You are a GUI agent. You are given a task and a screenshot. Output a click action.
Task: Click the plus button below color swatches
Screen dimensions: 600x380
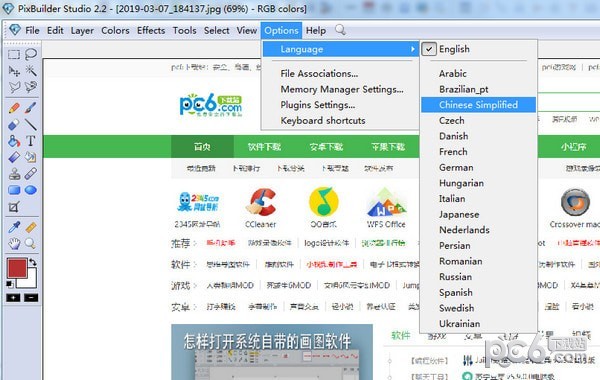pyautogui.click(x=13, y=298)
